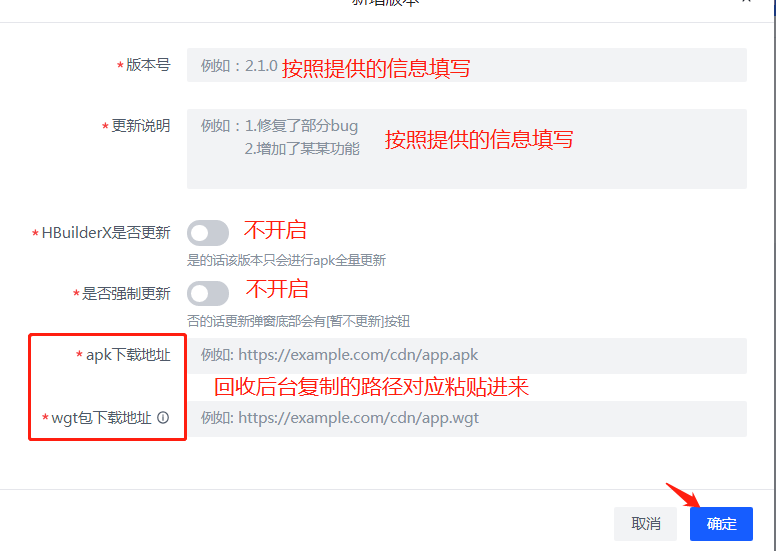Click the 版本号 field label

(148, 65)
